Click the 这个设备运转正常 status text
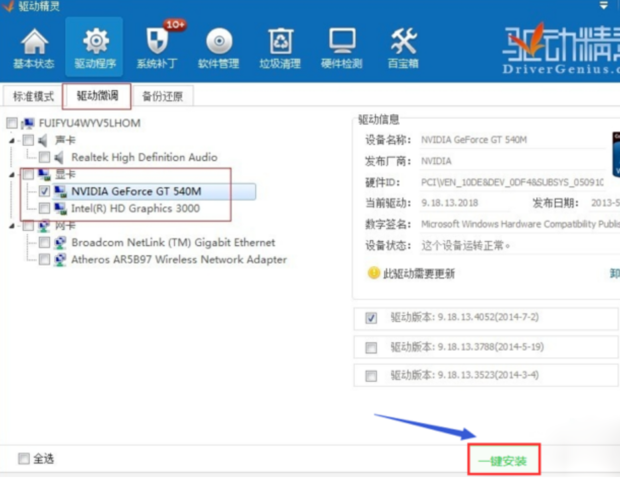 click(x=465, y=246)
